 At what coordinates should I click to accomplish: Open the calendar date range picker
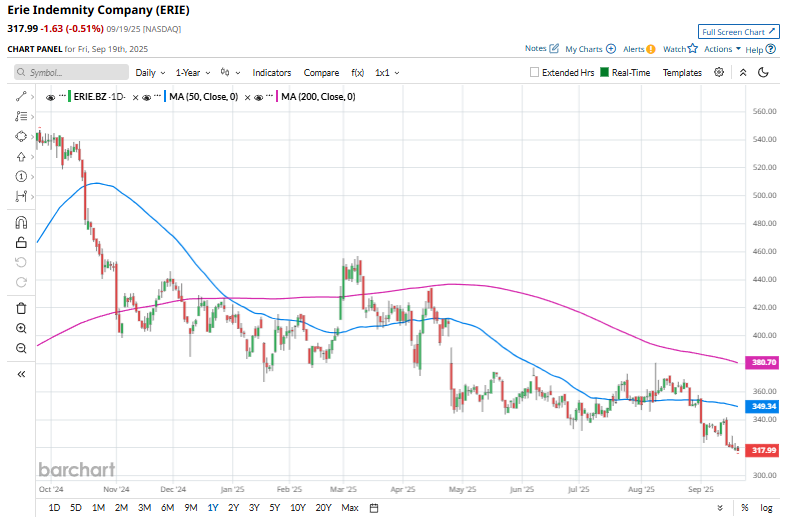coord(373,508)
